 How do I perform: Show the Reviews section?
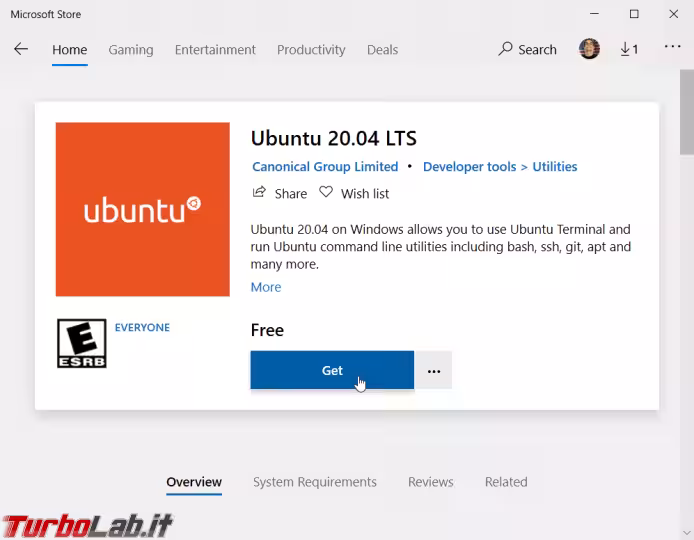point(431,482)
